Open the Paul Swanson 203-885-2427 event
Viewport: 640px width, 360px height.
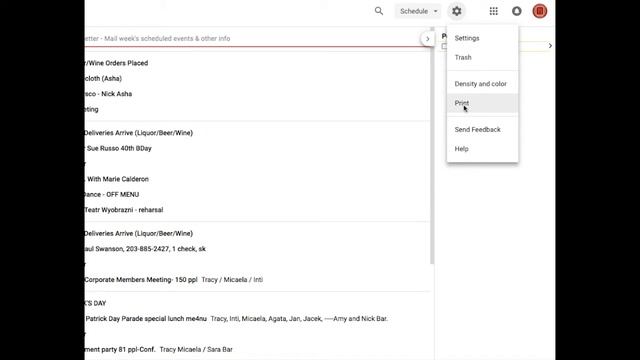[x=145, y=249]
